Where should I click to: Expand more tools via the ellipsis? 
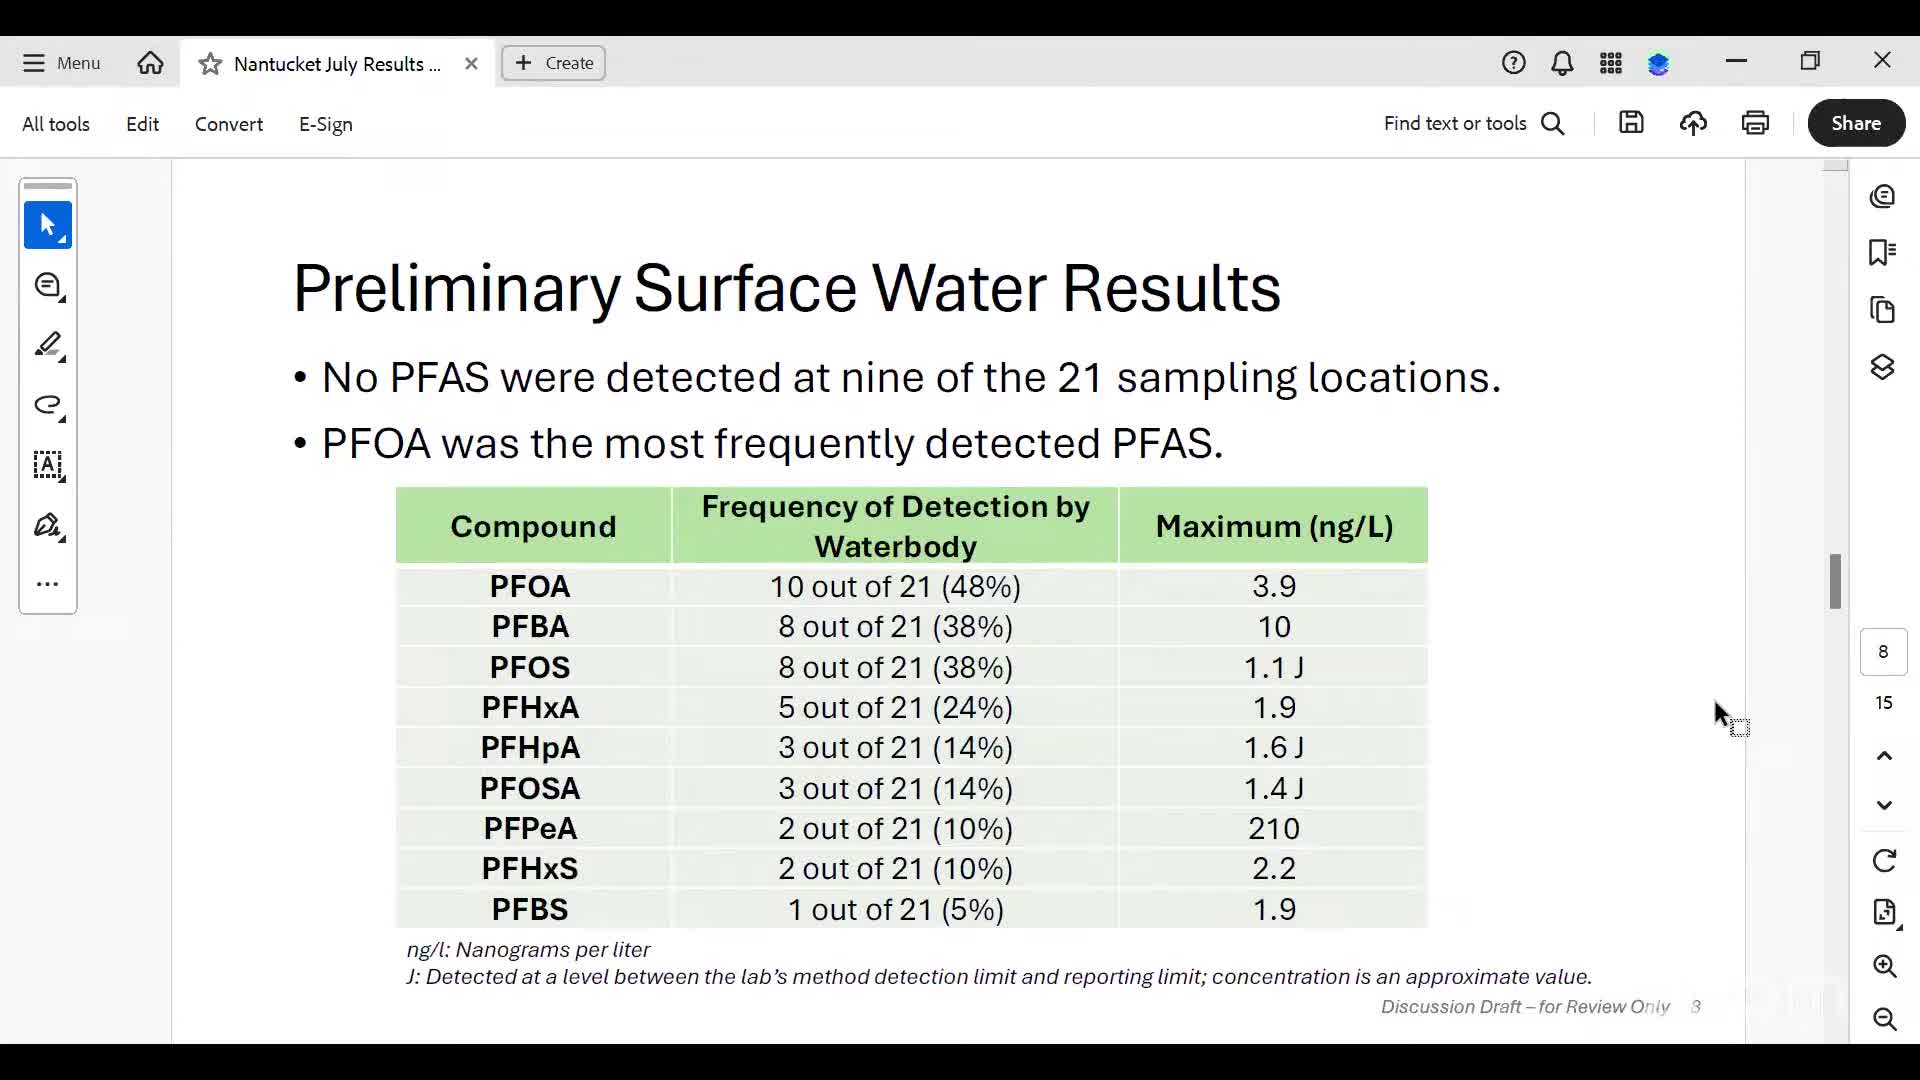pyautogui.click(x=47, y=583)
